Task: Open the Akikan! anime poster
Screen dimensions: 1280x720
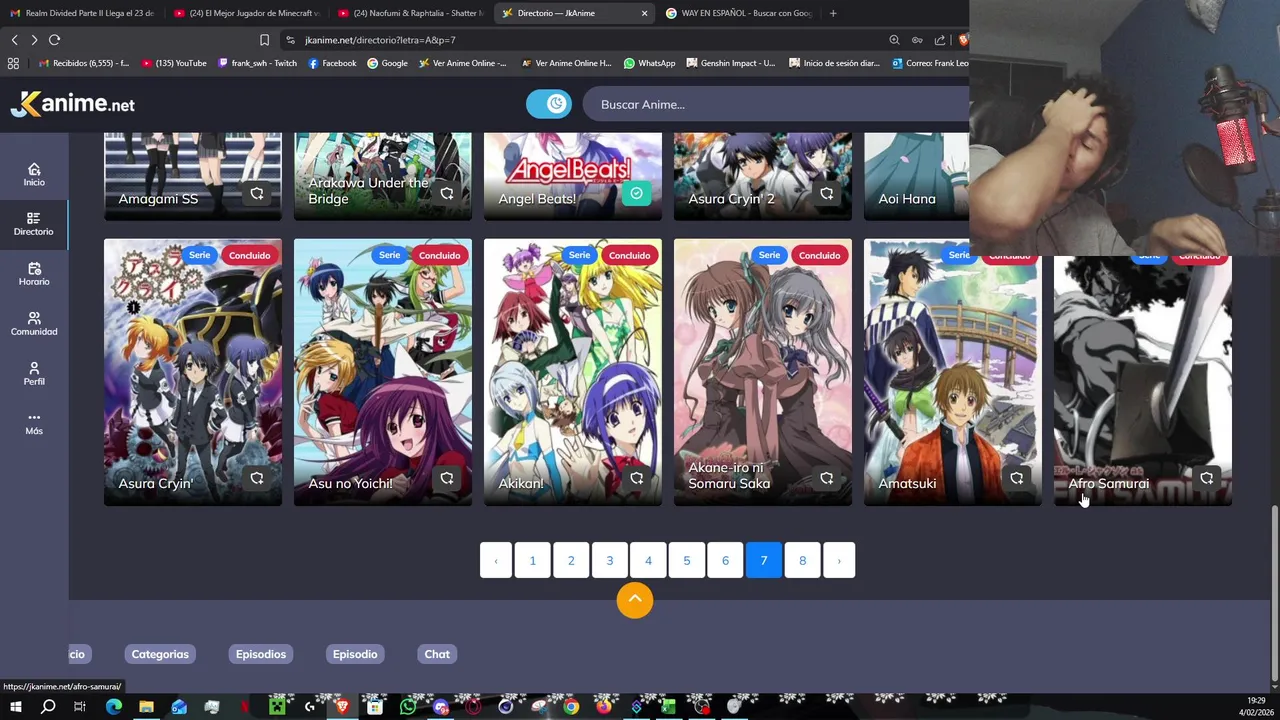Action: 573,372
